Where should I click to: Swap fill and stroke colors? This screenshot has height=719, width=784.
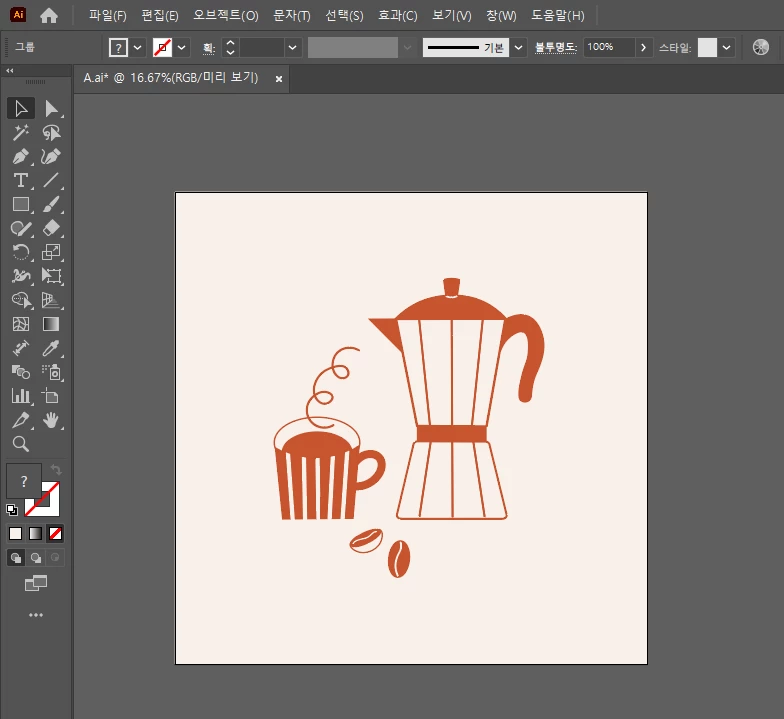tap(57, 470)
